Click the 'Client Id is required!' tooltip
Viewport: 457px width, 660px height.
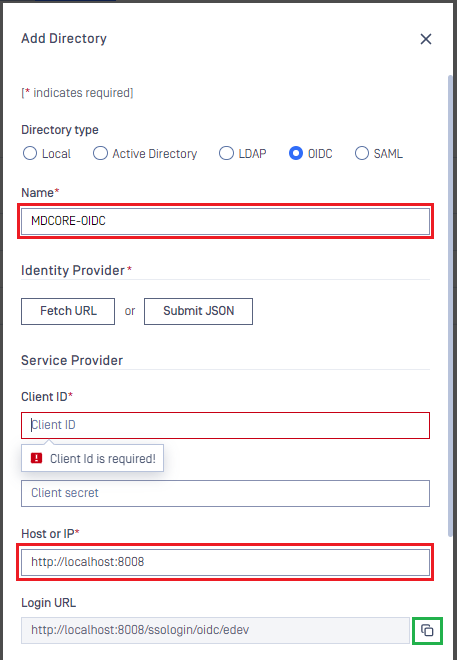point(93,458)
